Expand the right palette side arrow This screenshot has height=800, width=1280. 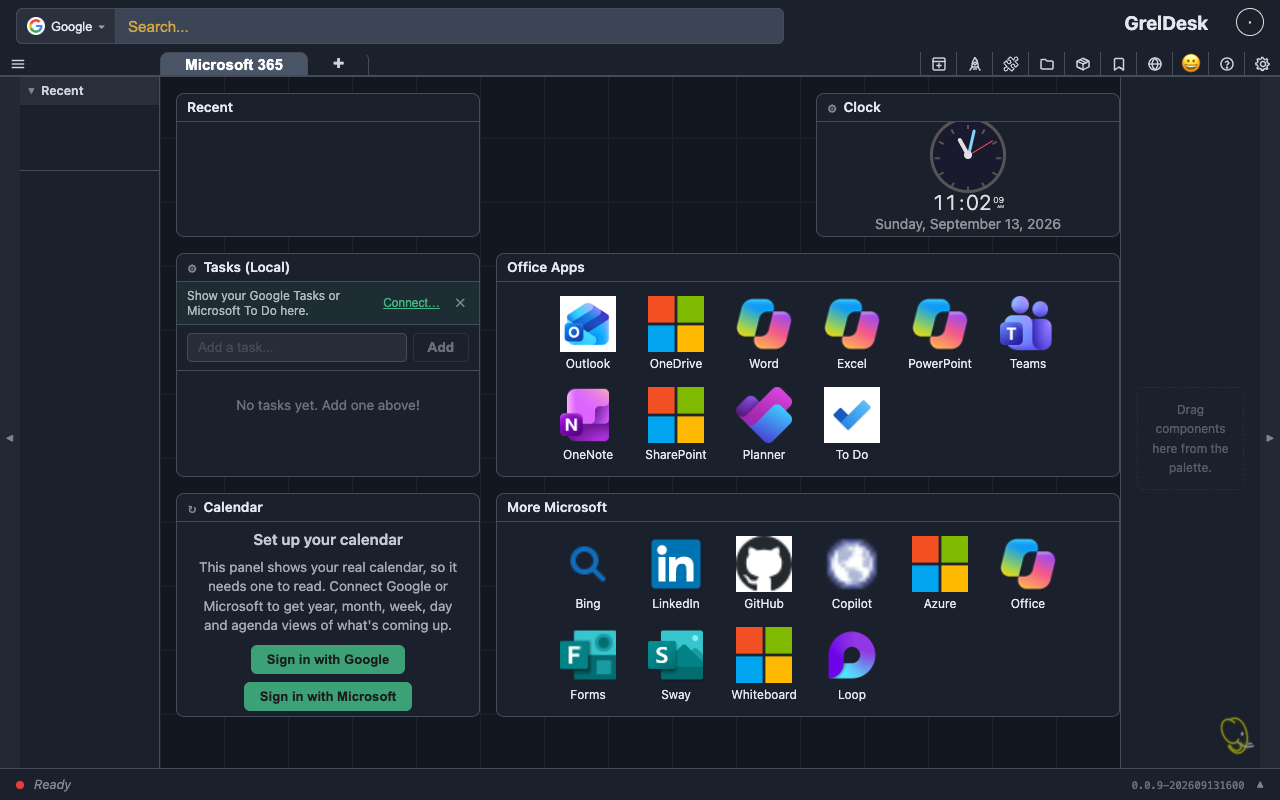[x=1270, y=438]
